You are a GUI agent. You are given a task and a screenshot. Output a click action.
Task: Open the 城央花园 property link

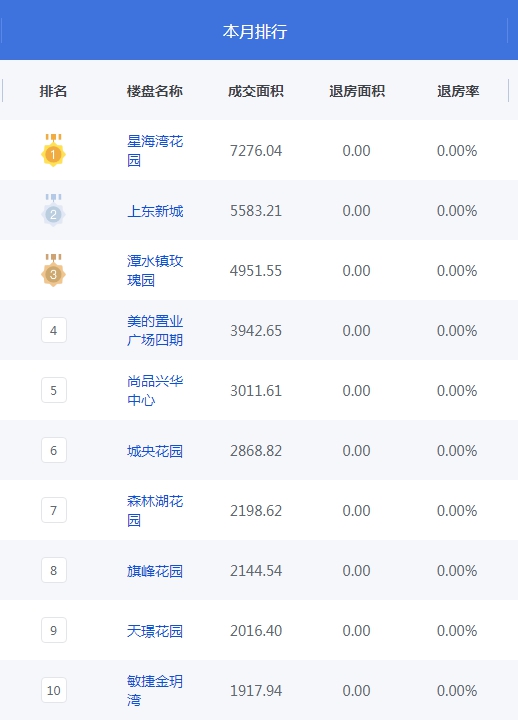pos(155,451)
